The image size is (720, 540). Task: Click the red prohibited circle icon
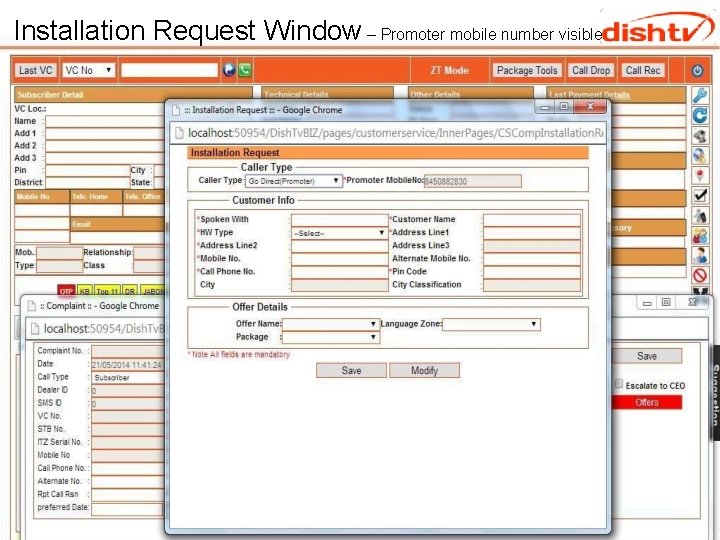(x=700, y=275)
